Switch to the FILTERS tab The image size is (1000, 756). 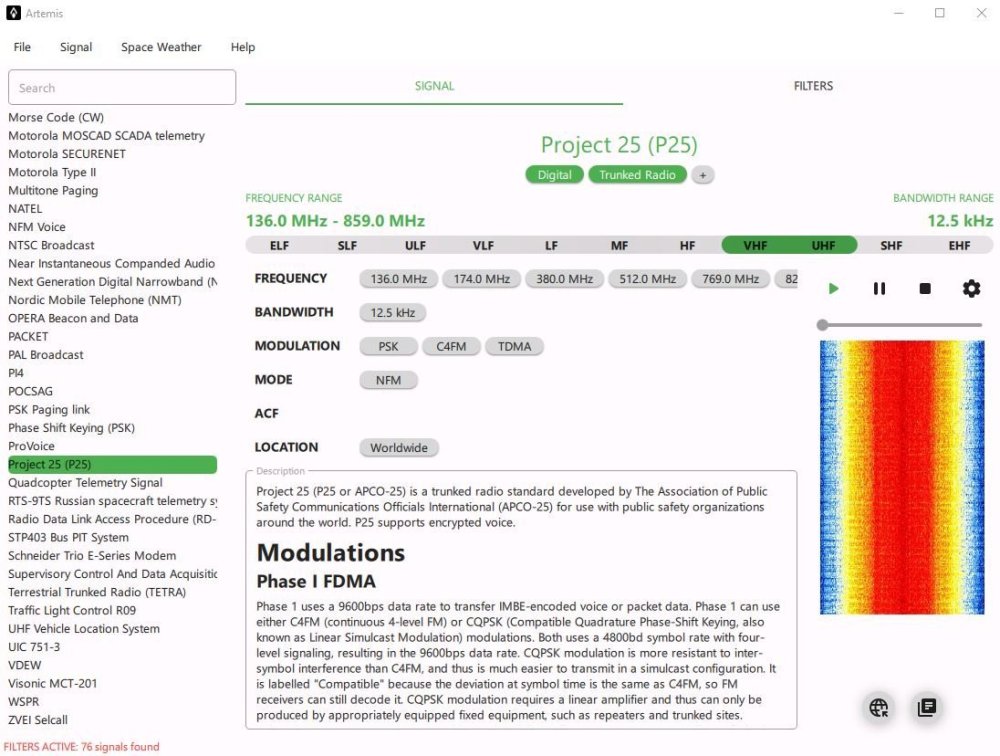[x=812, y=86]
